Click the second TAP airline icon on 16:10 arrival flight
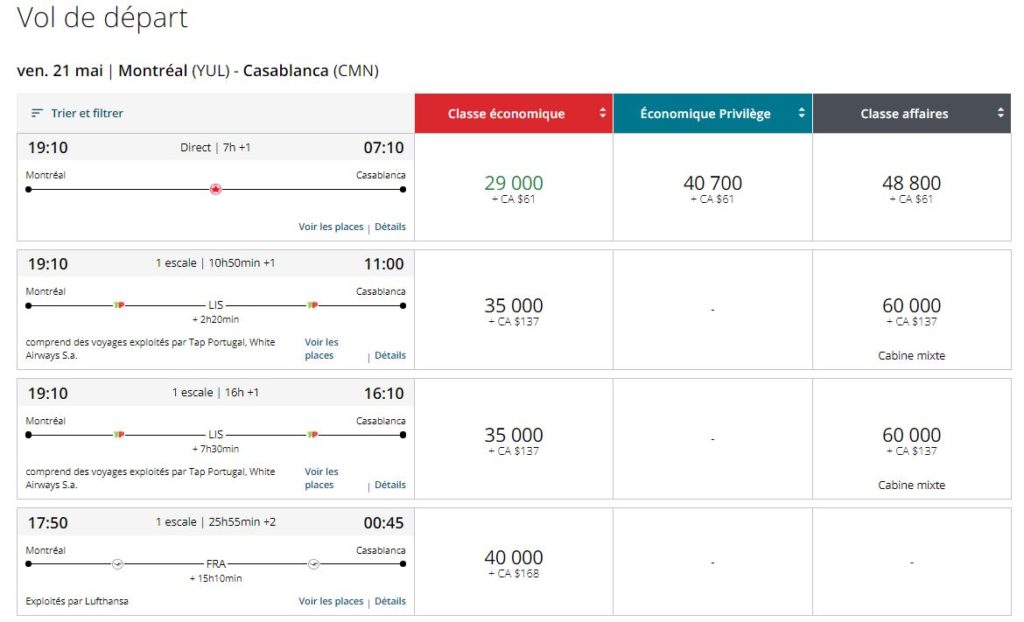This screenshot has height=622, width=1024. (x=312, y=435)
